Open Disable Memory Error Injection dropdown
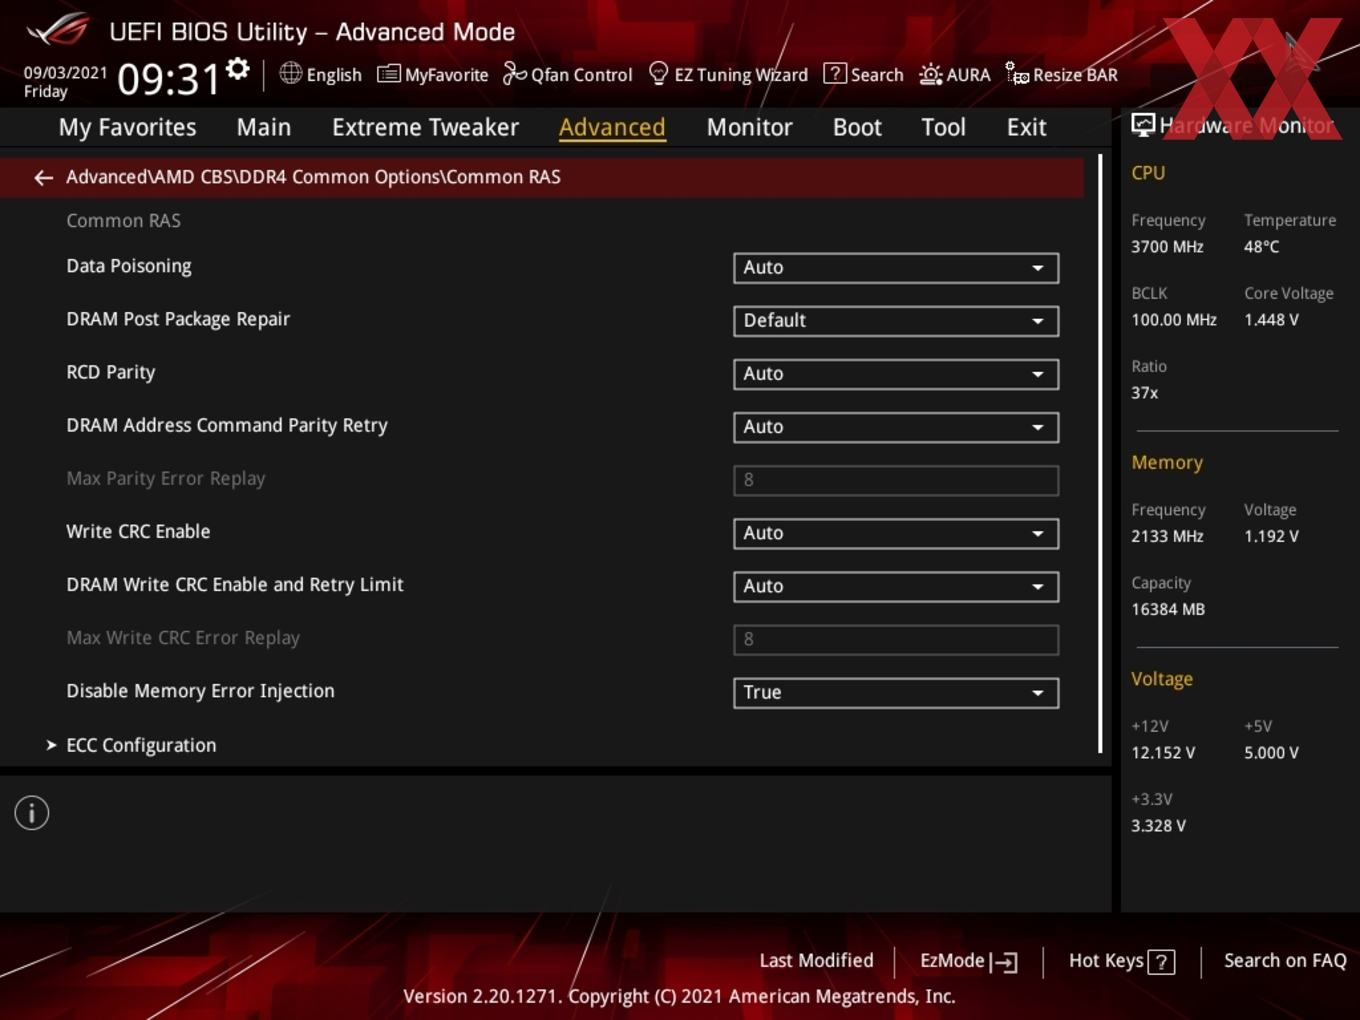Image resolution: width=1360 pixels, height=1020 pixels. point(896,693)
